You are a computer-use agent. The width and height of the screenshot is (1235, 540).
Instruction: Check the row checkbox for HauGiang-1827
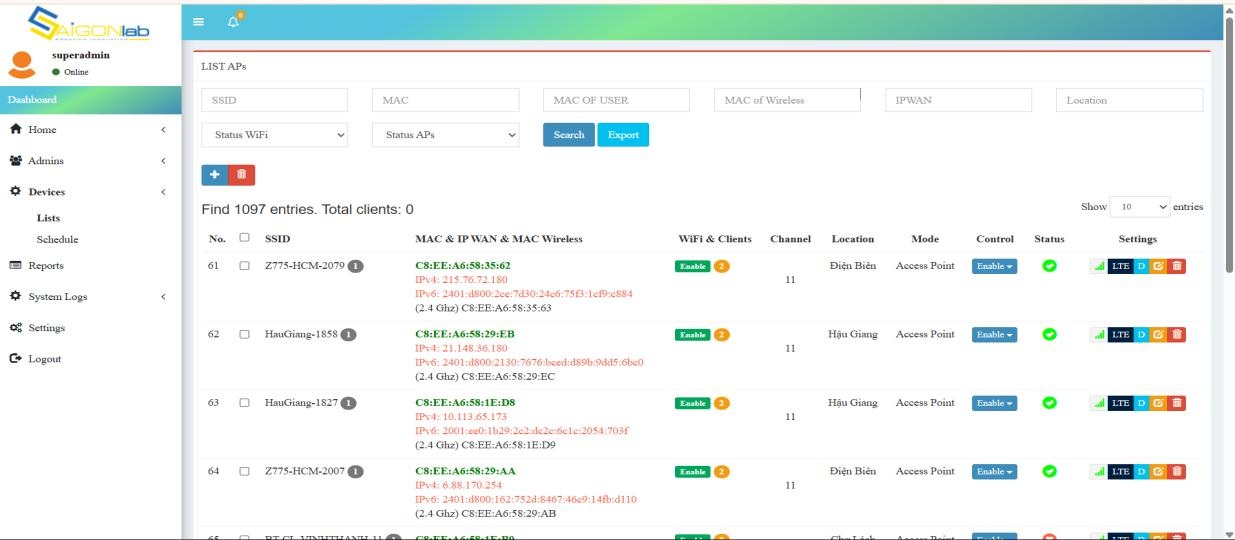(x=244, y=403)
